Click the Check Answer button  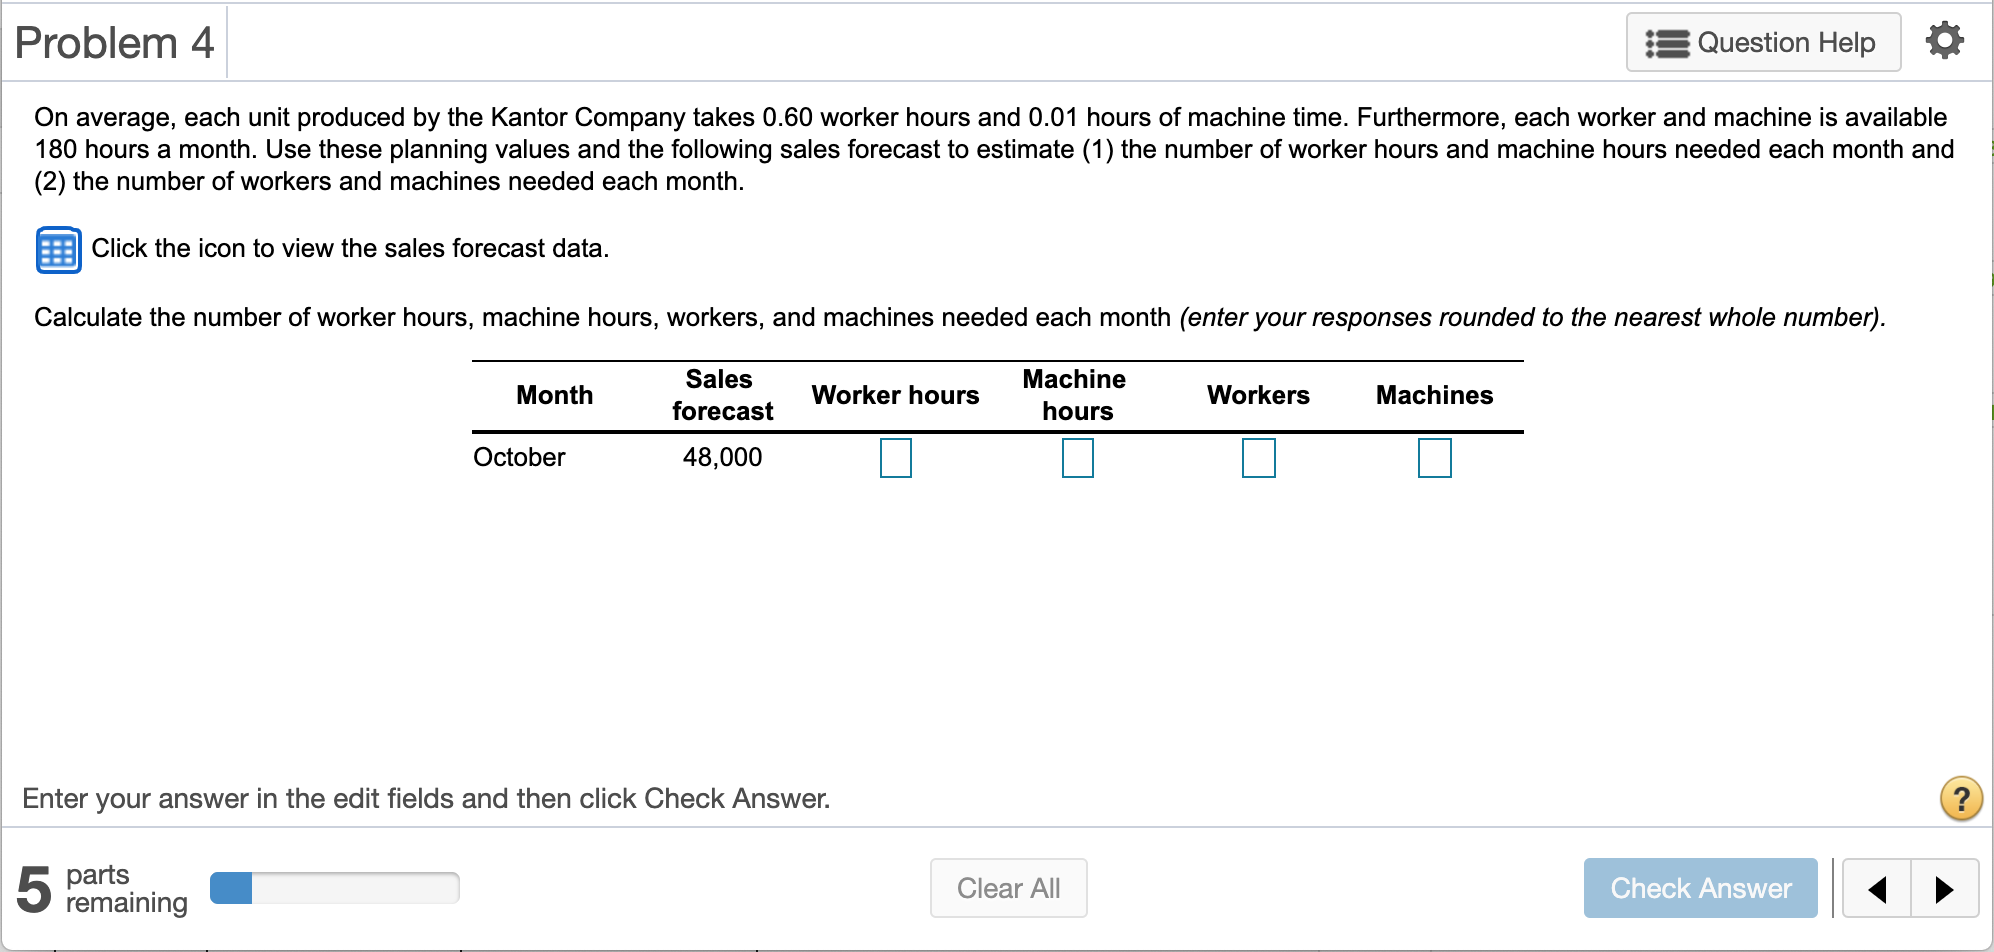1700,887
